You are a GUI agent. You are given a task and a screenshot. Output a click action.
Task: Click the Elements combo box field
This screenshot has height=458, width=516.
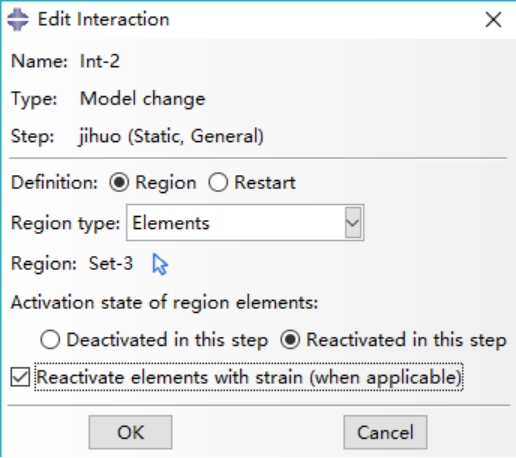tap(245, 223)
